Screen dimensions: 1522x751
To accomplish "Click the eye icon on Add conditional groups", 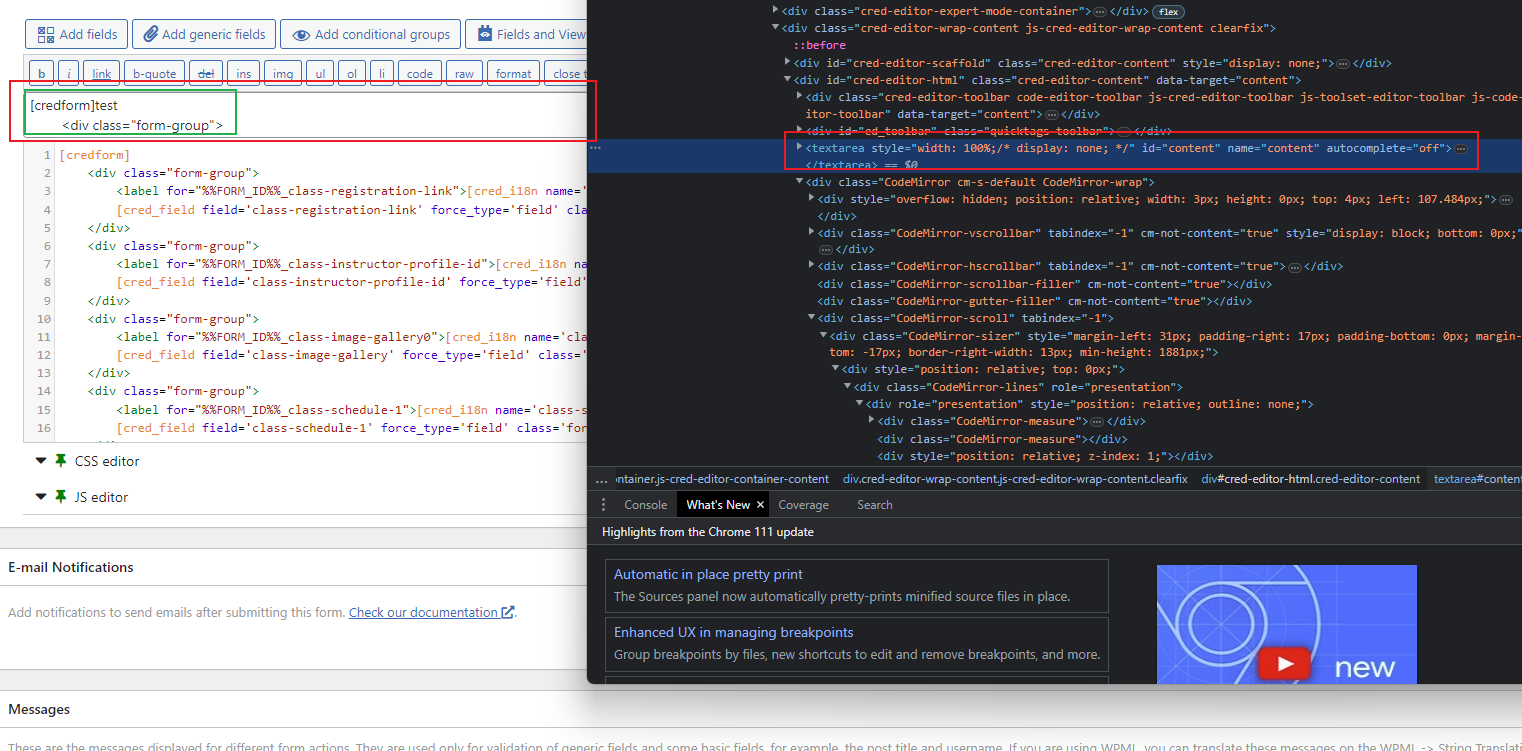I will [301, 34].
